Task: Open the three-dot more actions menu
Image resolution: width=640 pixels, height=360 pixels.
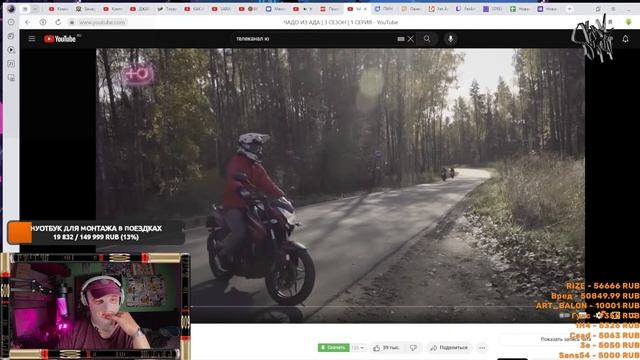Action: [x=482, y=348]
